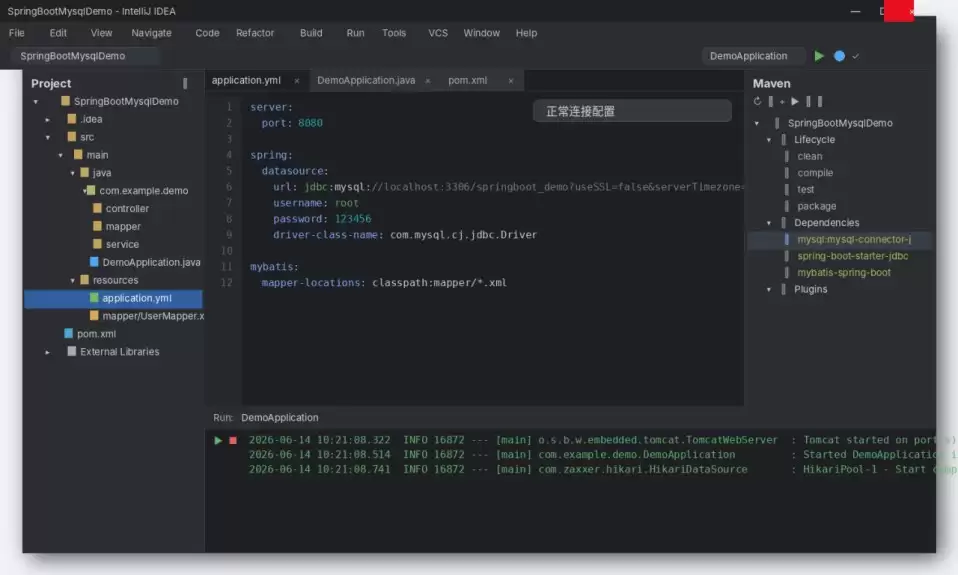Expand External Libraries node

pyautogui.click(x=48, y=352)
